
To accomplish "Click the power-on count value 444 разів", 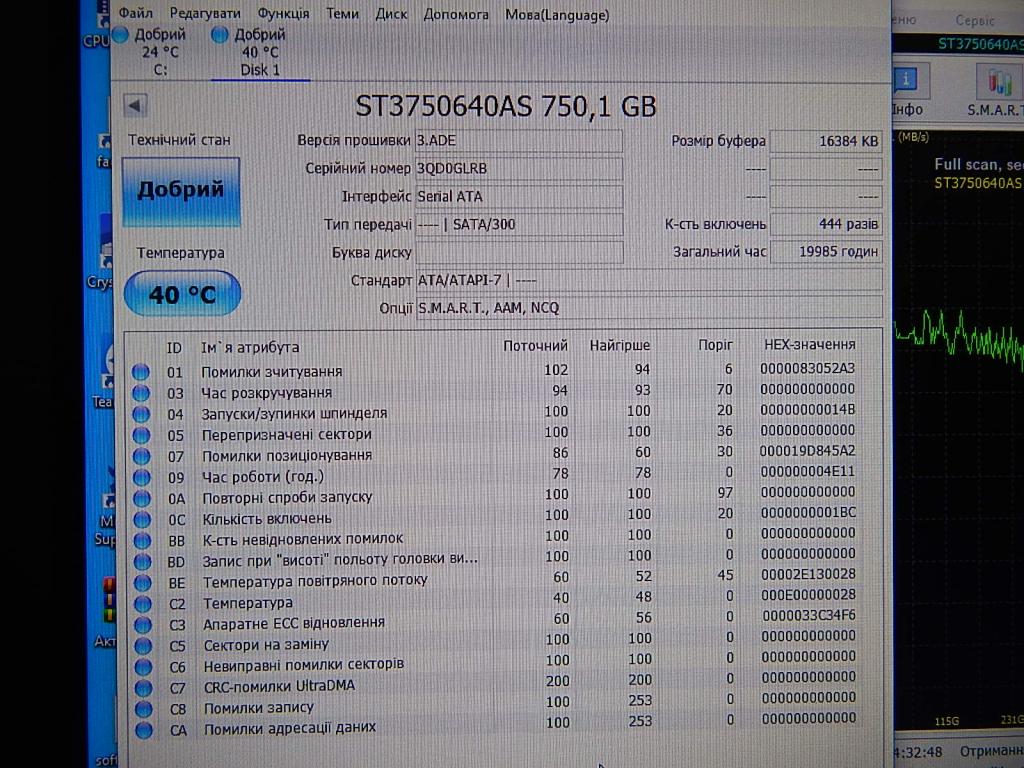I will tap(826, 224).
